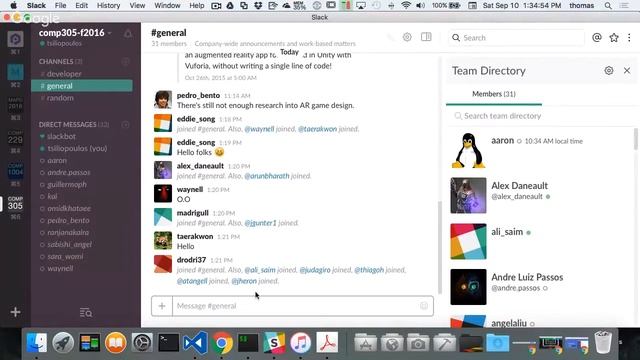Click the 31 members link in header
The height and width of the screenshot is (360, 640).
[169, 44]
